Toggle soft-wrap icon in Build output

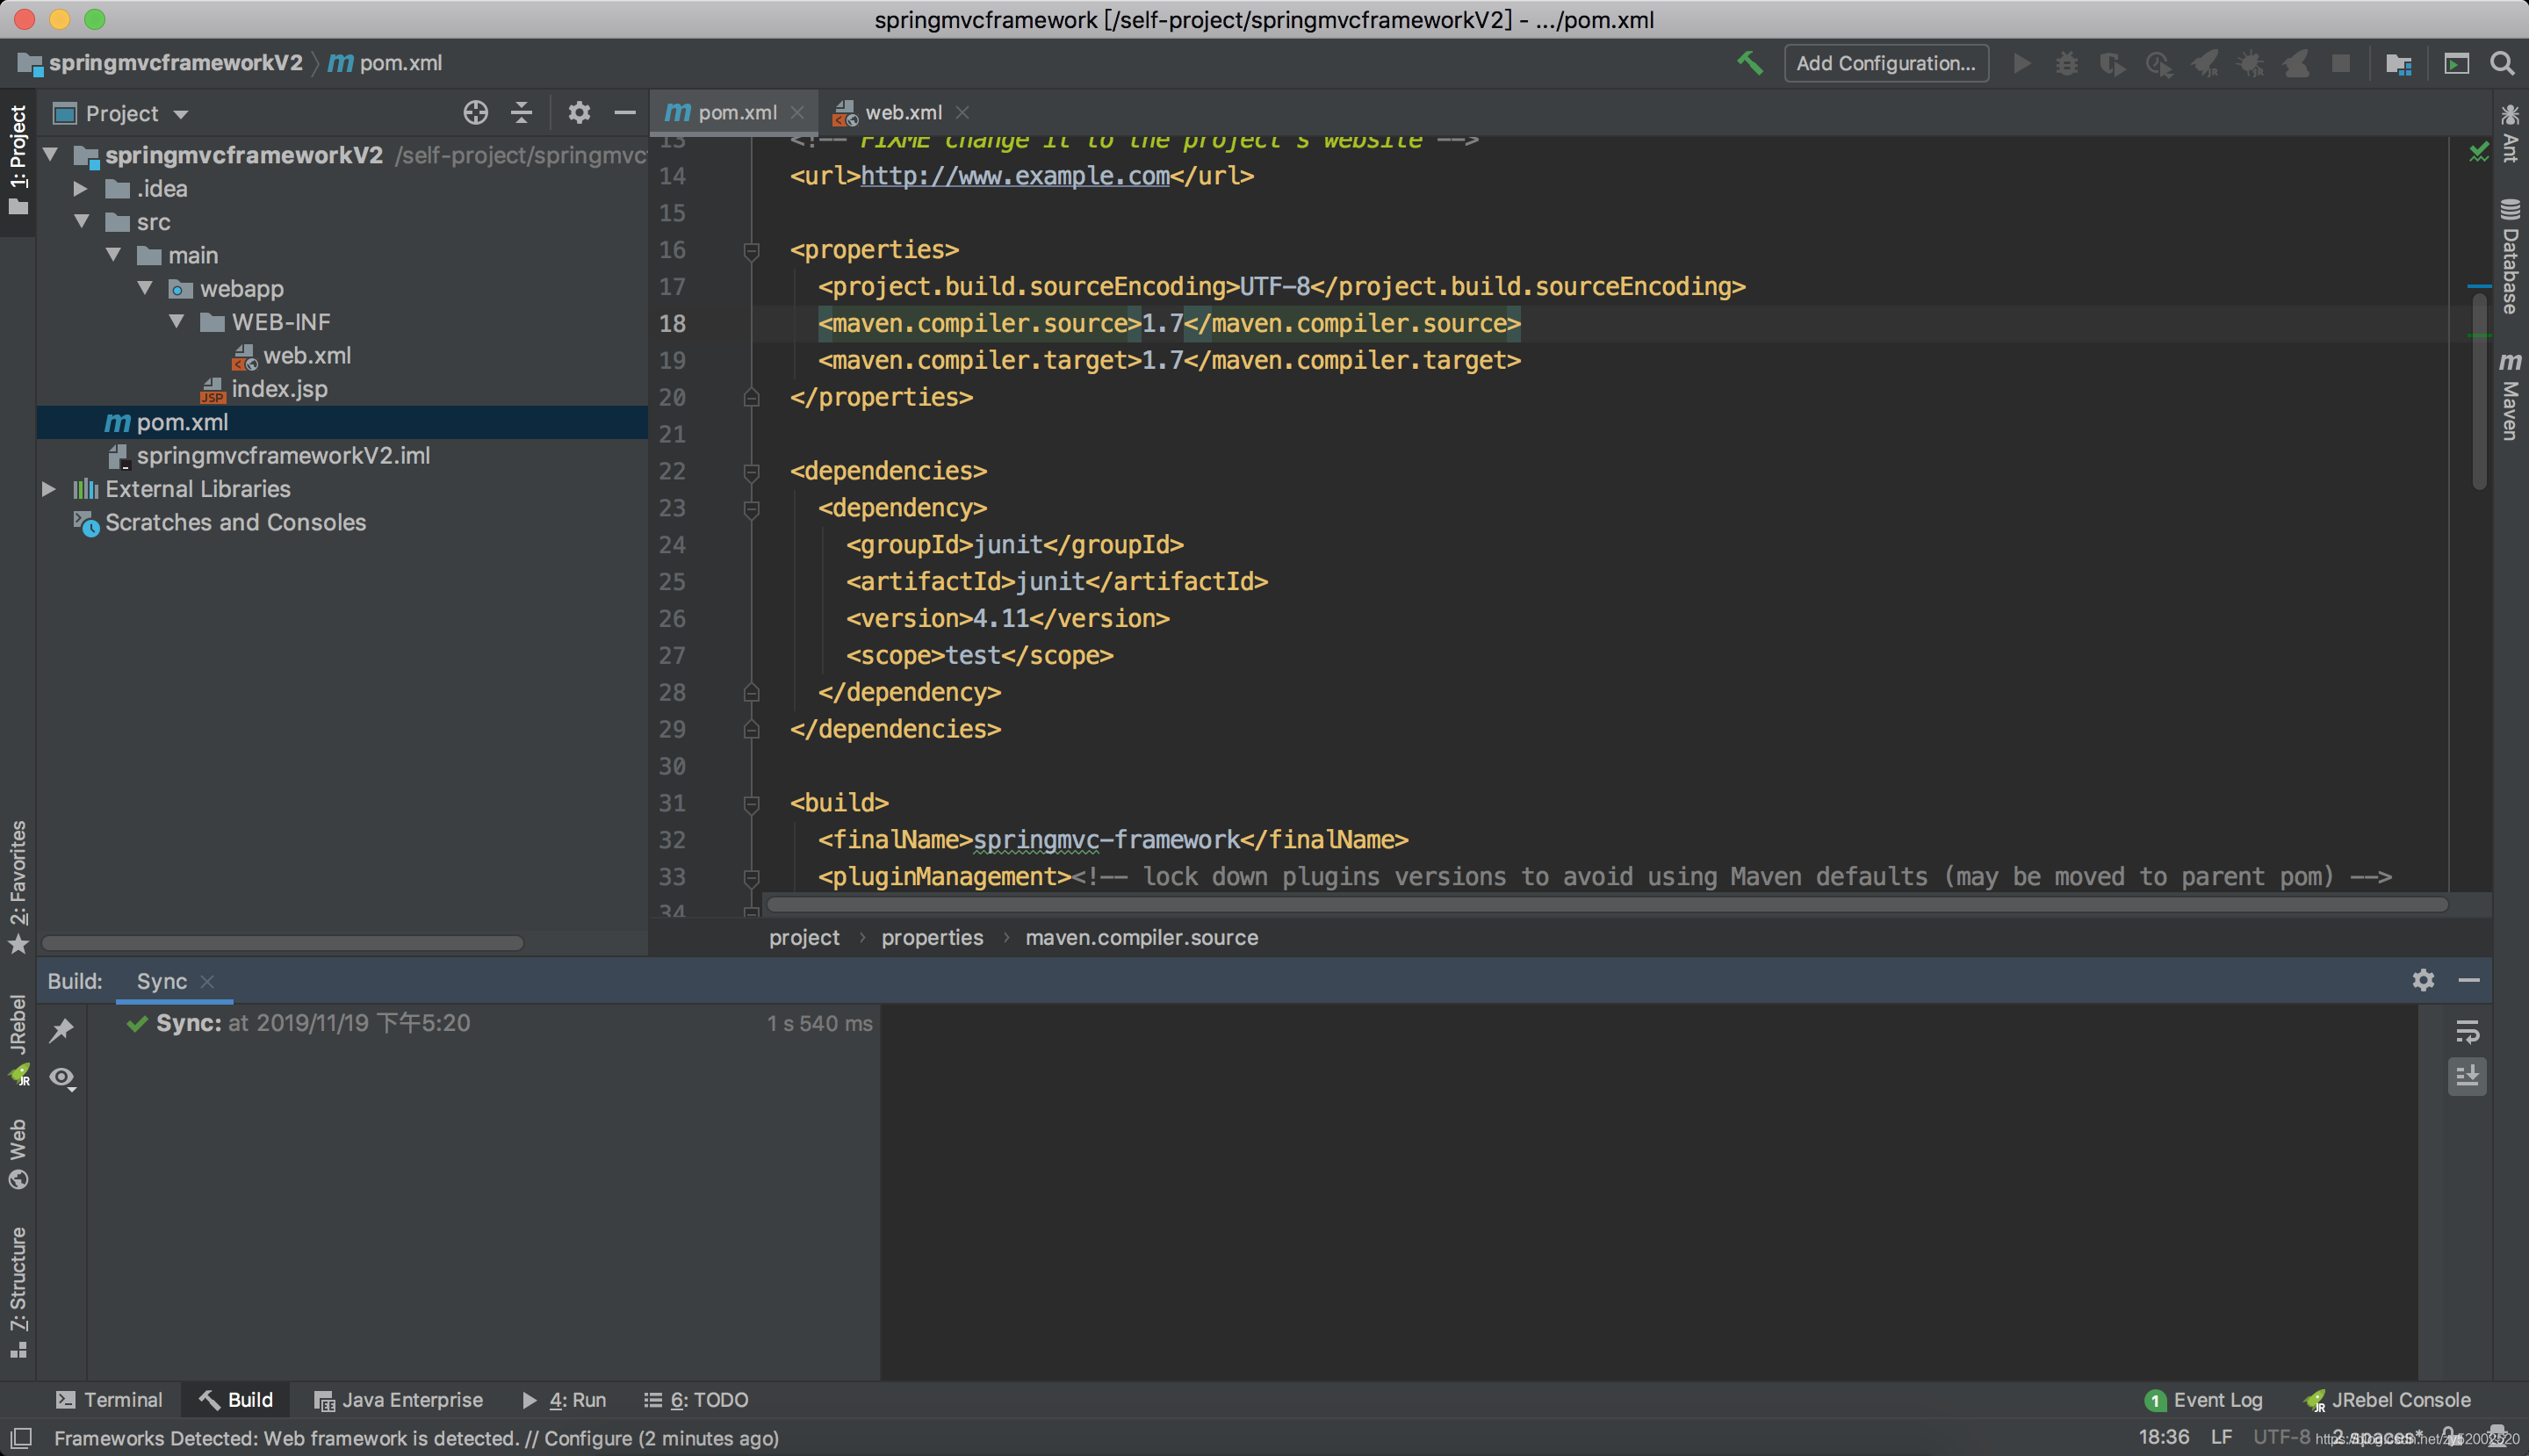(2467, 1031)
